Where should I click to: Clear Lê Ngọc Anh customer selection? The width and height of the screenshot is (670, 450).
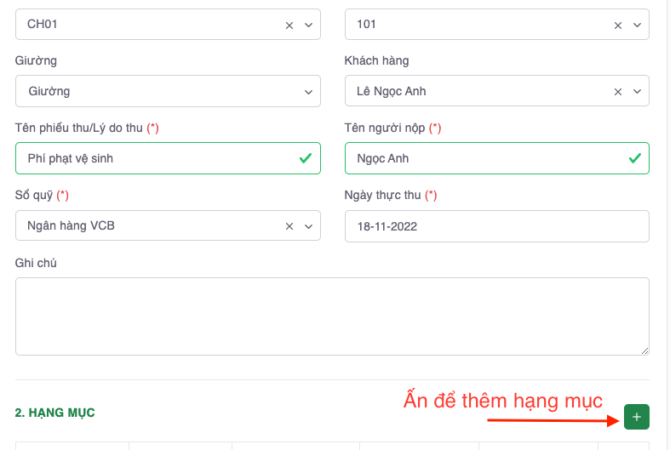[x=618, y=91]
